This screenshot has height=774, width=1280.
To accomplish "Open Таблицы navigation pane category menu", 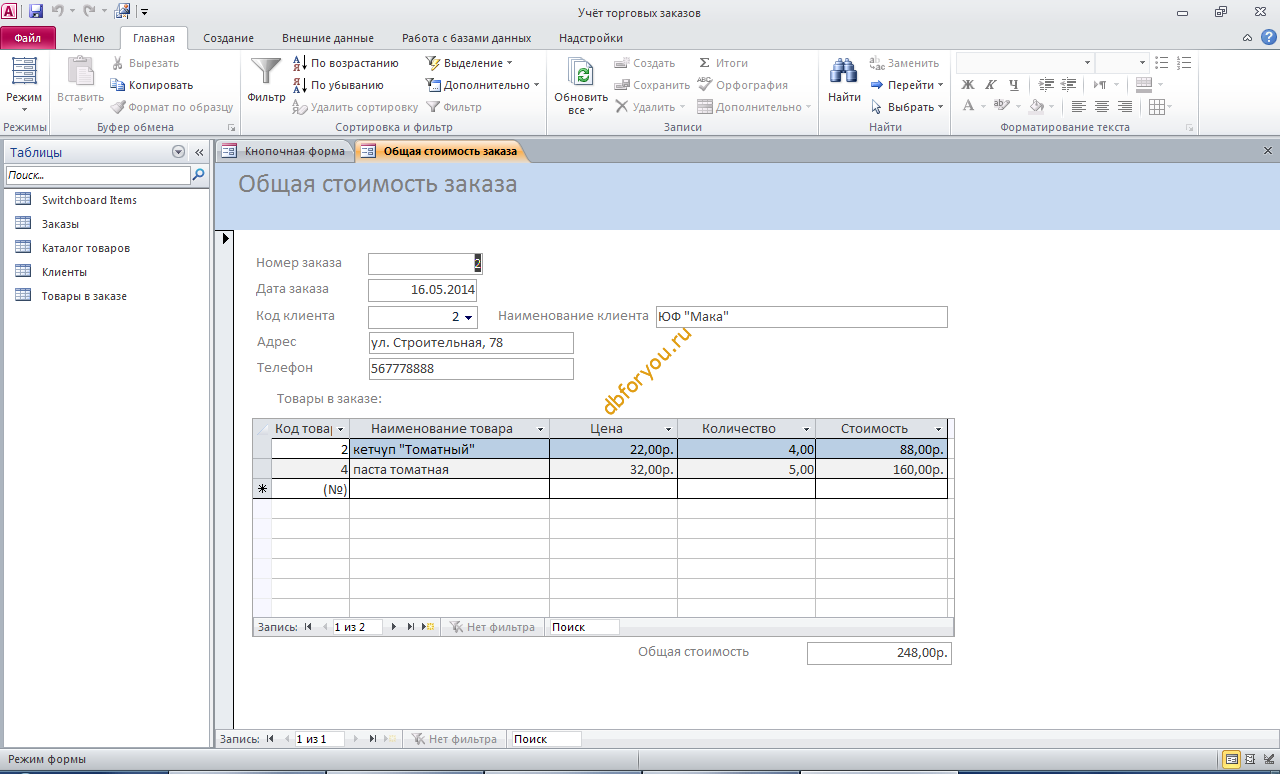I will click(x=179, y=152).
